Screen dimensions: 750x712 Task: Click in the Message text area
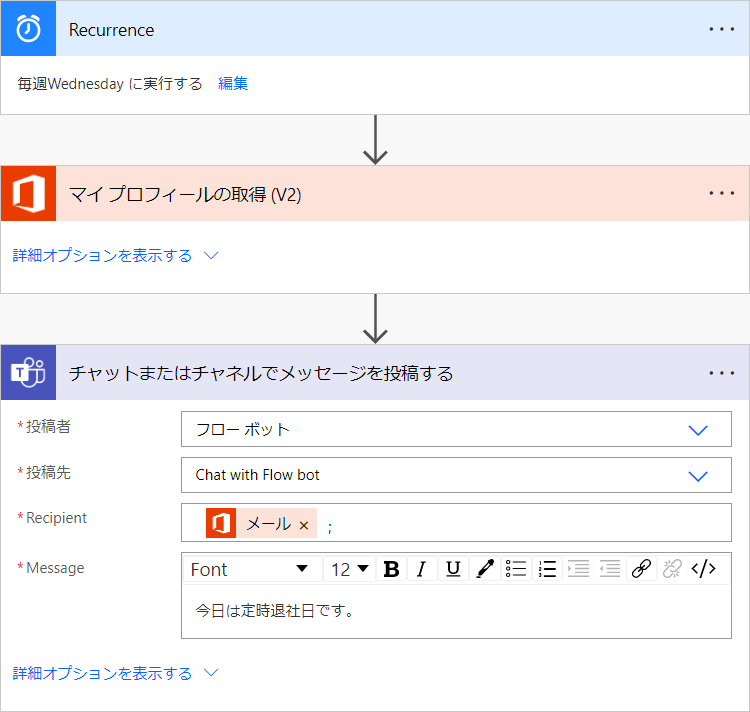[456, 611]
